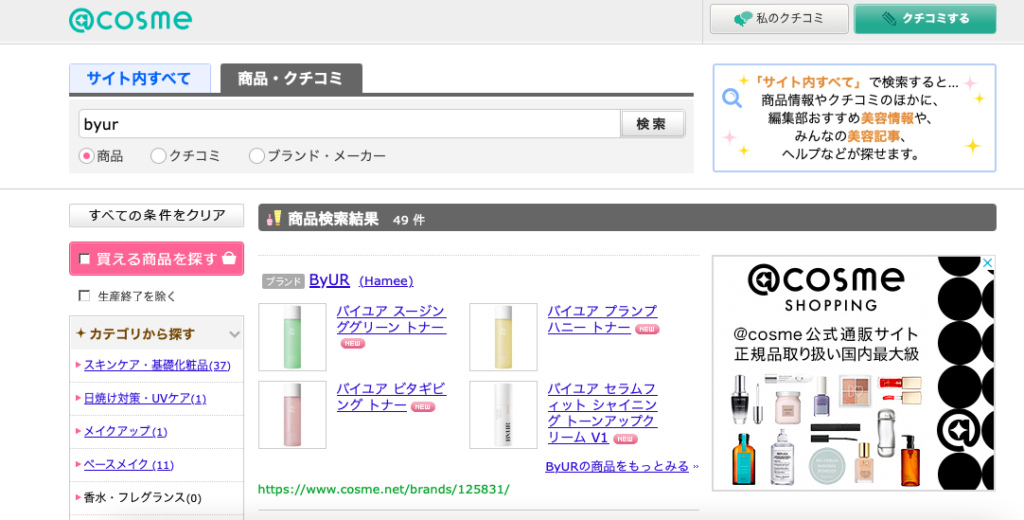Click NEW badge on スージンググリーン トナー
The width and height of the screenshot is (1024, 520).
[353, 344]
